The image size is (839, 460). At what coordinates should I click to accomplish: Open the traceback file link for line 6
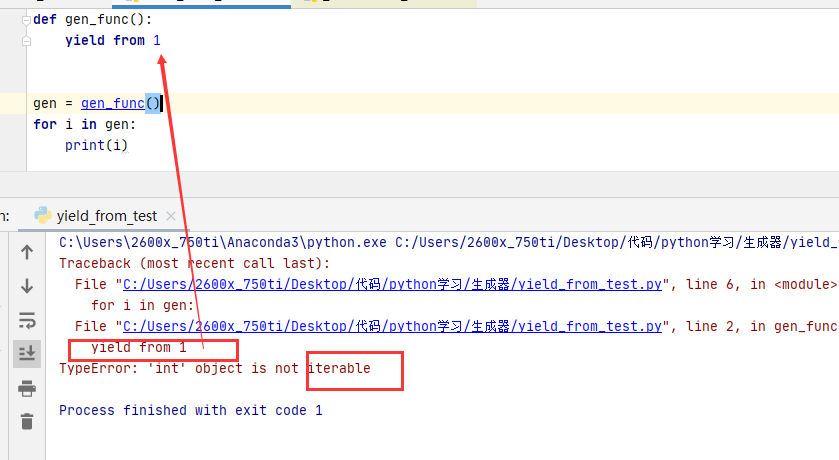[x=392, y=285]
